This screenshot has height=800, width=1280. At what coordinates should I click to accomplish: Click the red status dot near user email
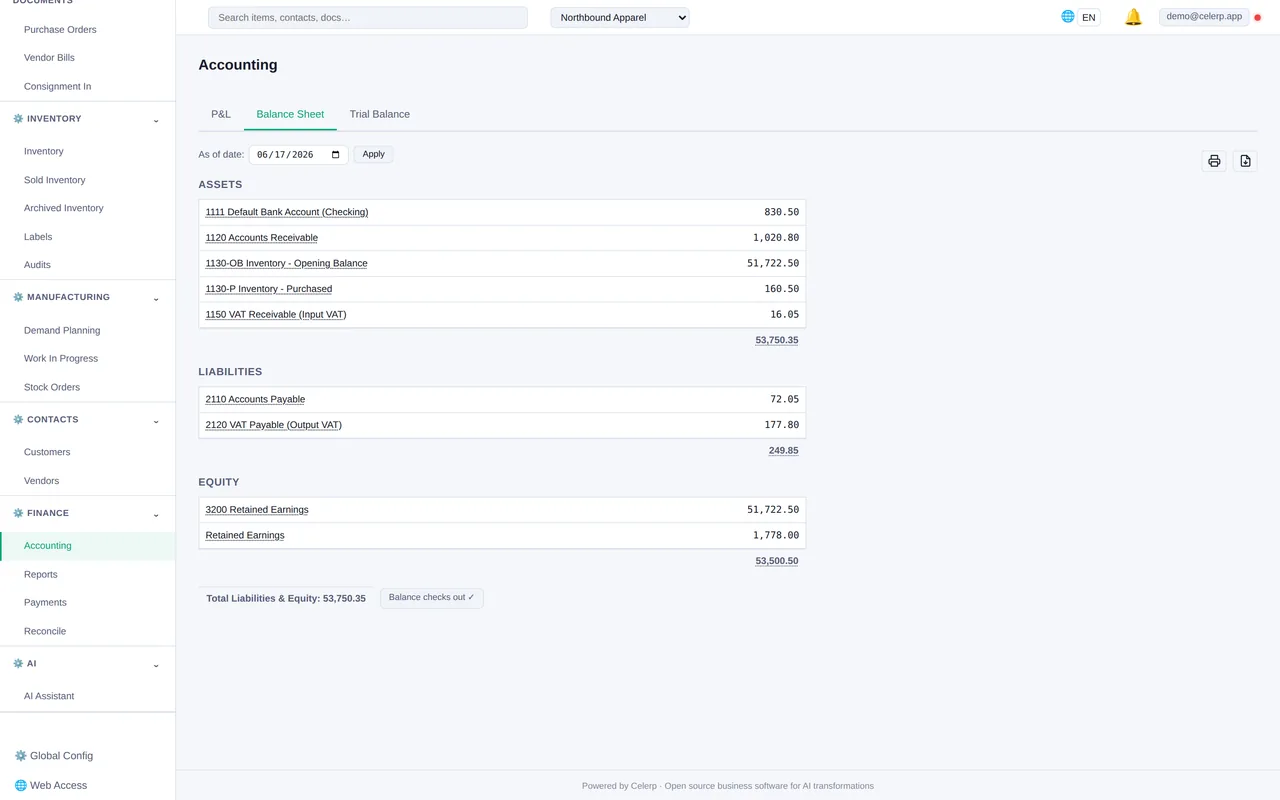[x=1258, y=17]
